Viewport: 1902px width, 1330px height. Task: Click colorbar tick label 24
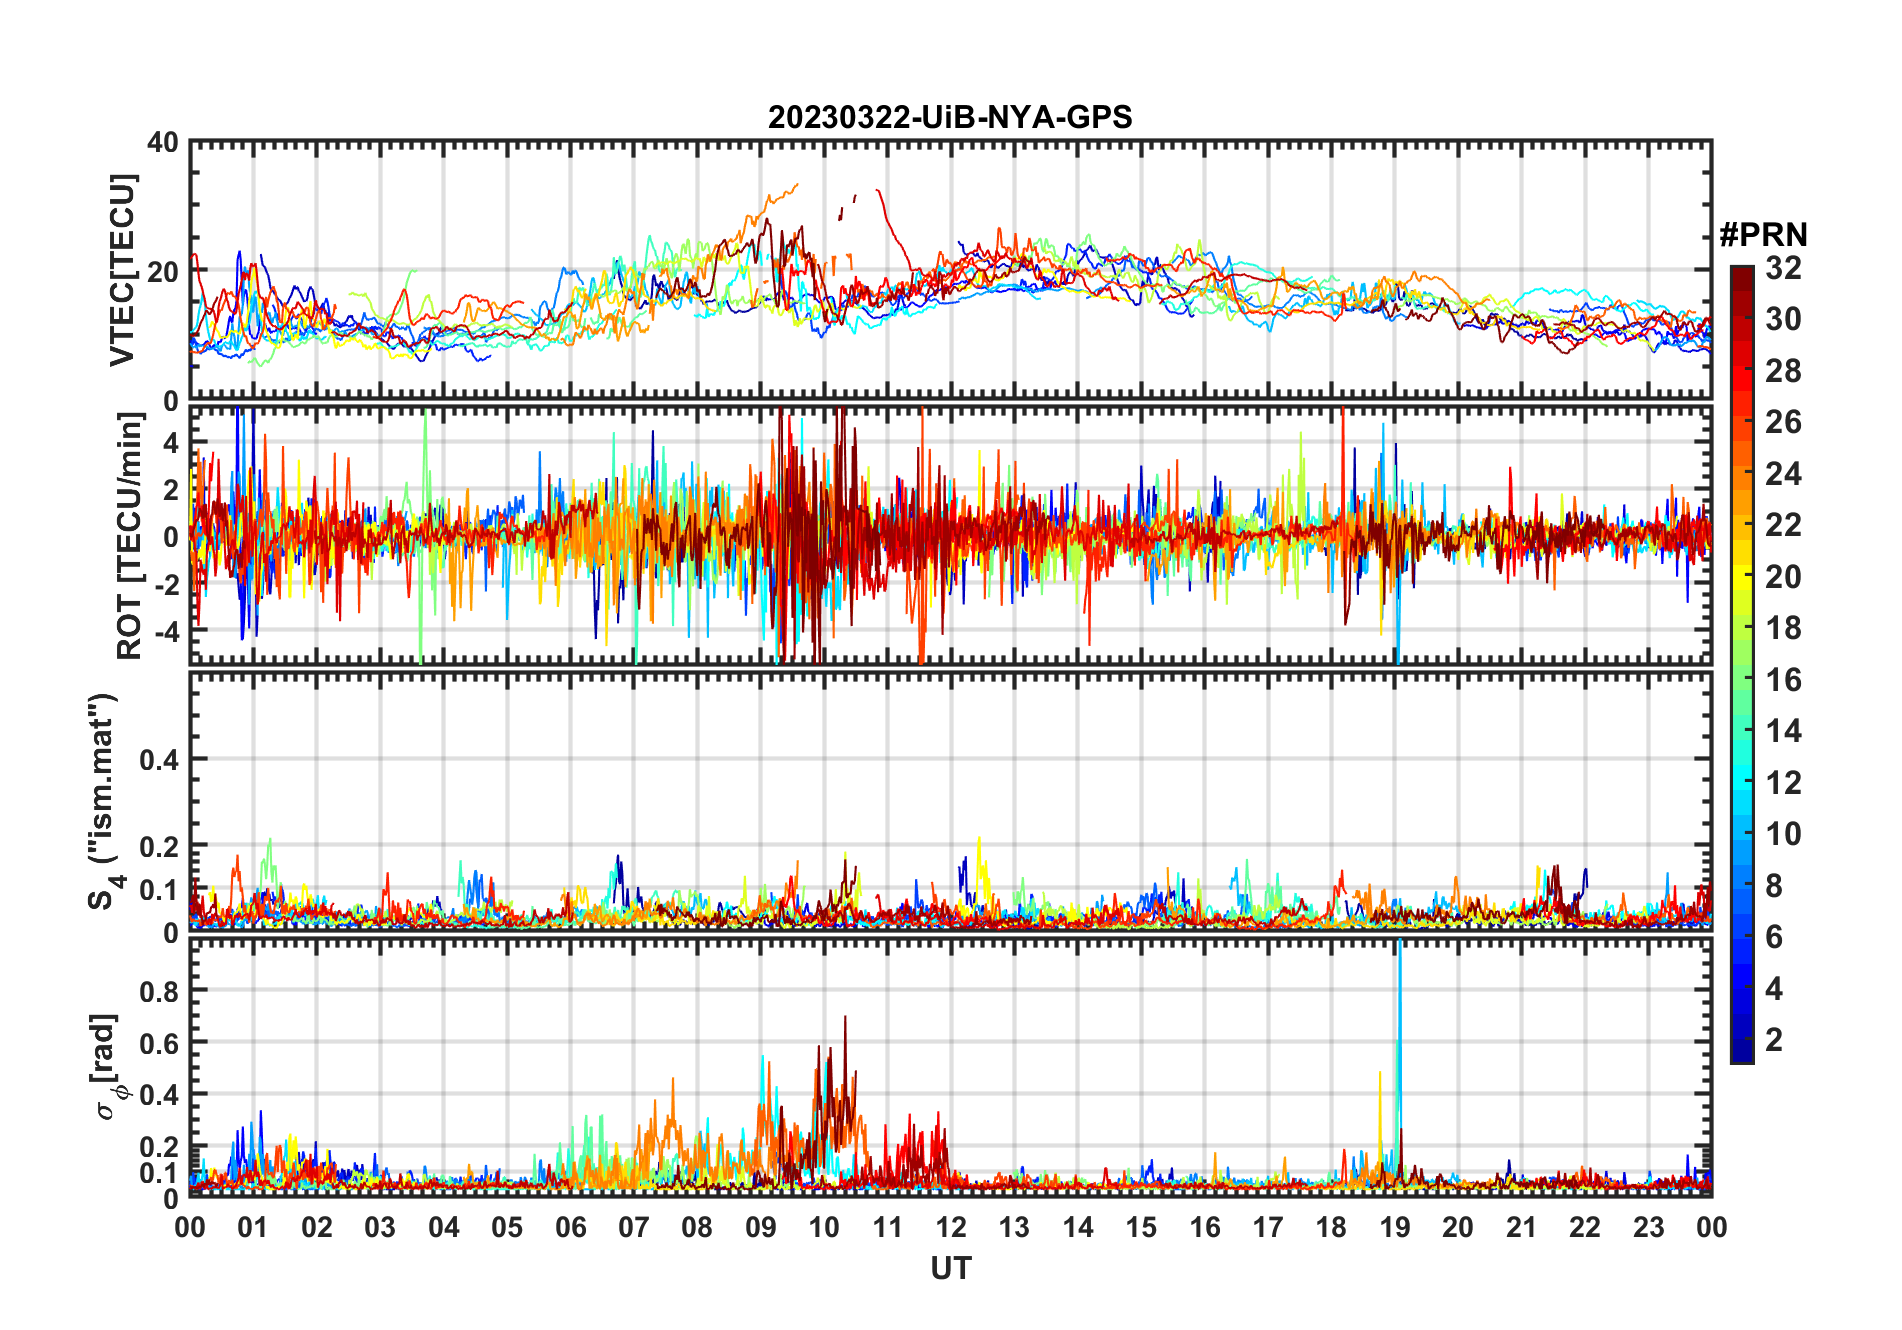pos(1783,474)
